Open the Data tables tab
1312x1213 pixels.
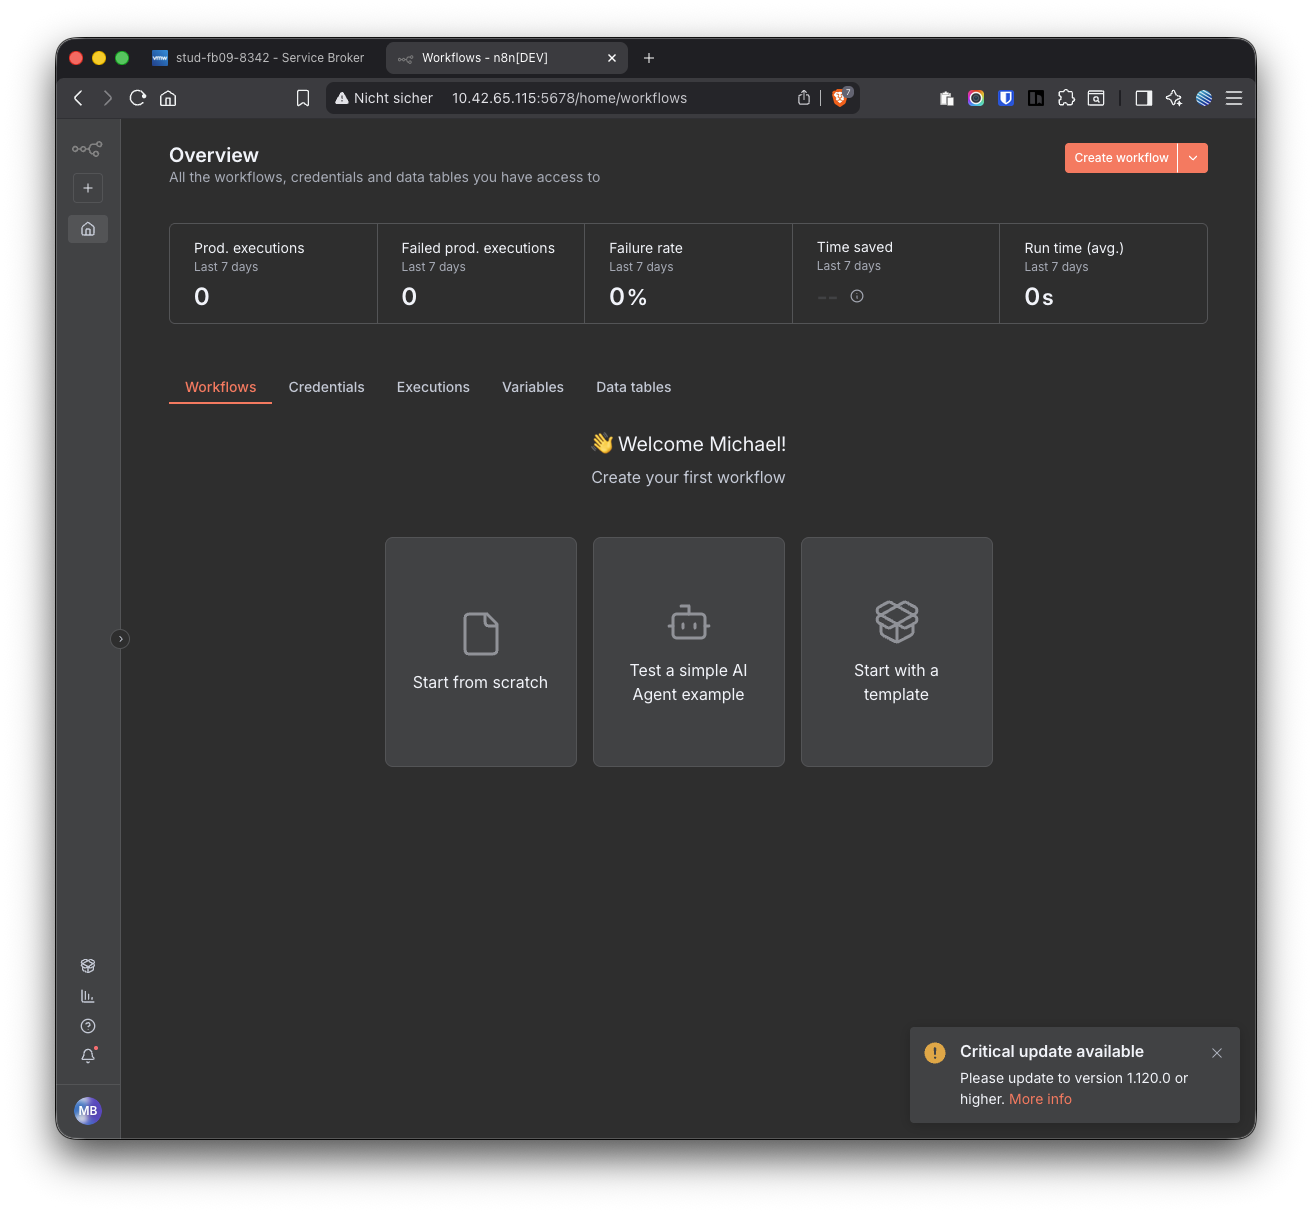point(633,387)
